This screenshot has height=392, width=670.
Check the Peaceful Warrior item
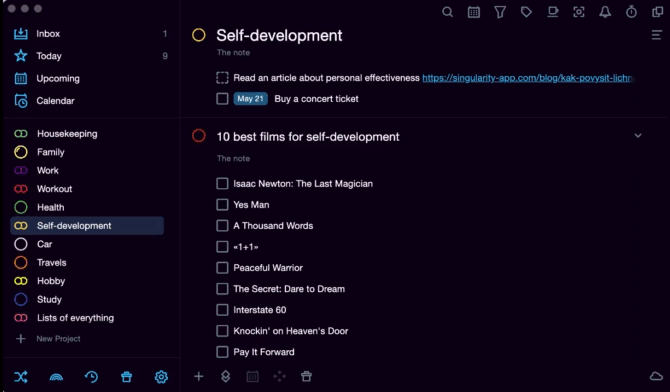pos(222,268)
